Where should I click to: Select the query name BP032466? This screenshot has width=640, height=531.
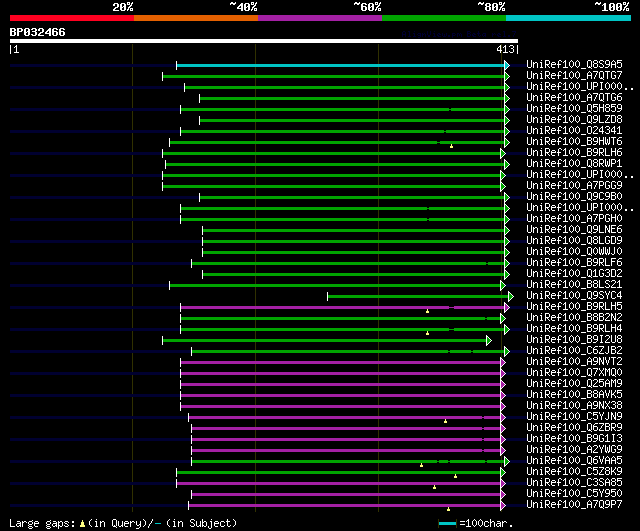point(38,32)
